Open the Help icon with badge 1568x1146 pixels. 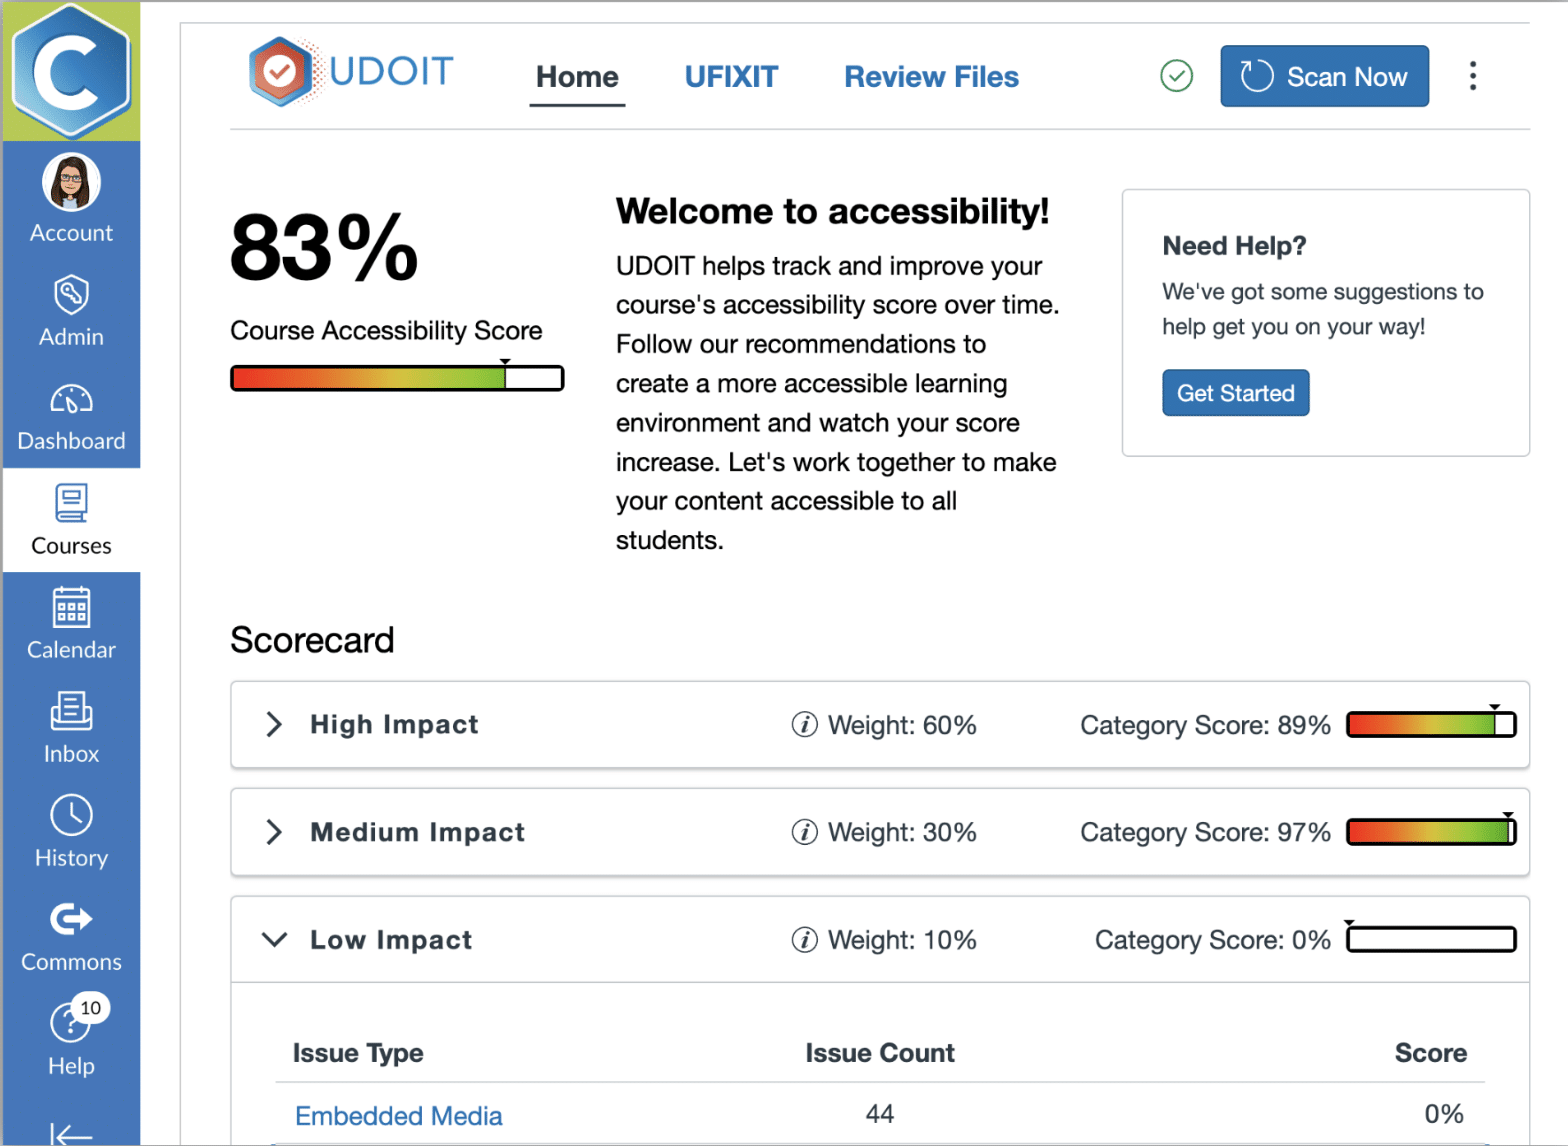71,1024
